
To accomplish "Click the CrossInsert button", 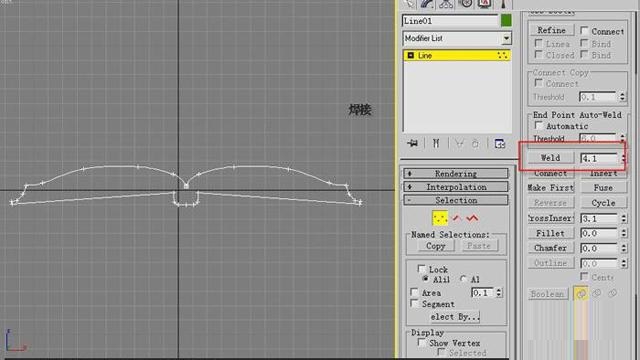I will click(551, 218).
